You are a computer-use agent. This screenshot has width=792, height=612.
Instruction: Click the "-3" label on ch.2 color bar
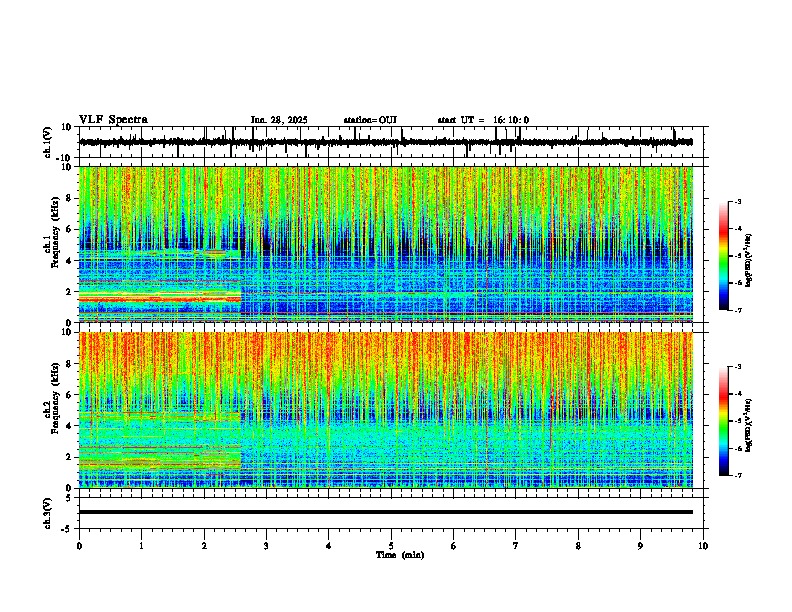pyautogui.click(x=738, y=367)
